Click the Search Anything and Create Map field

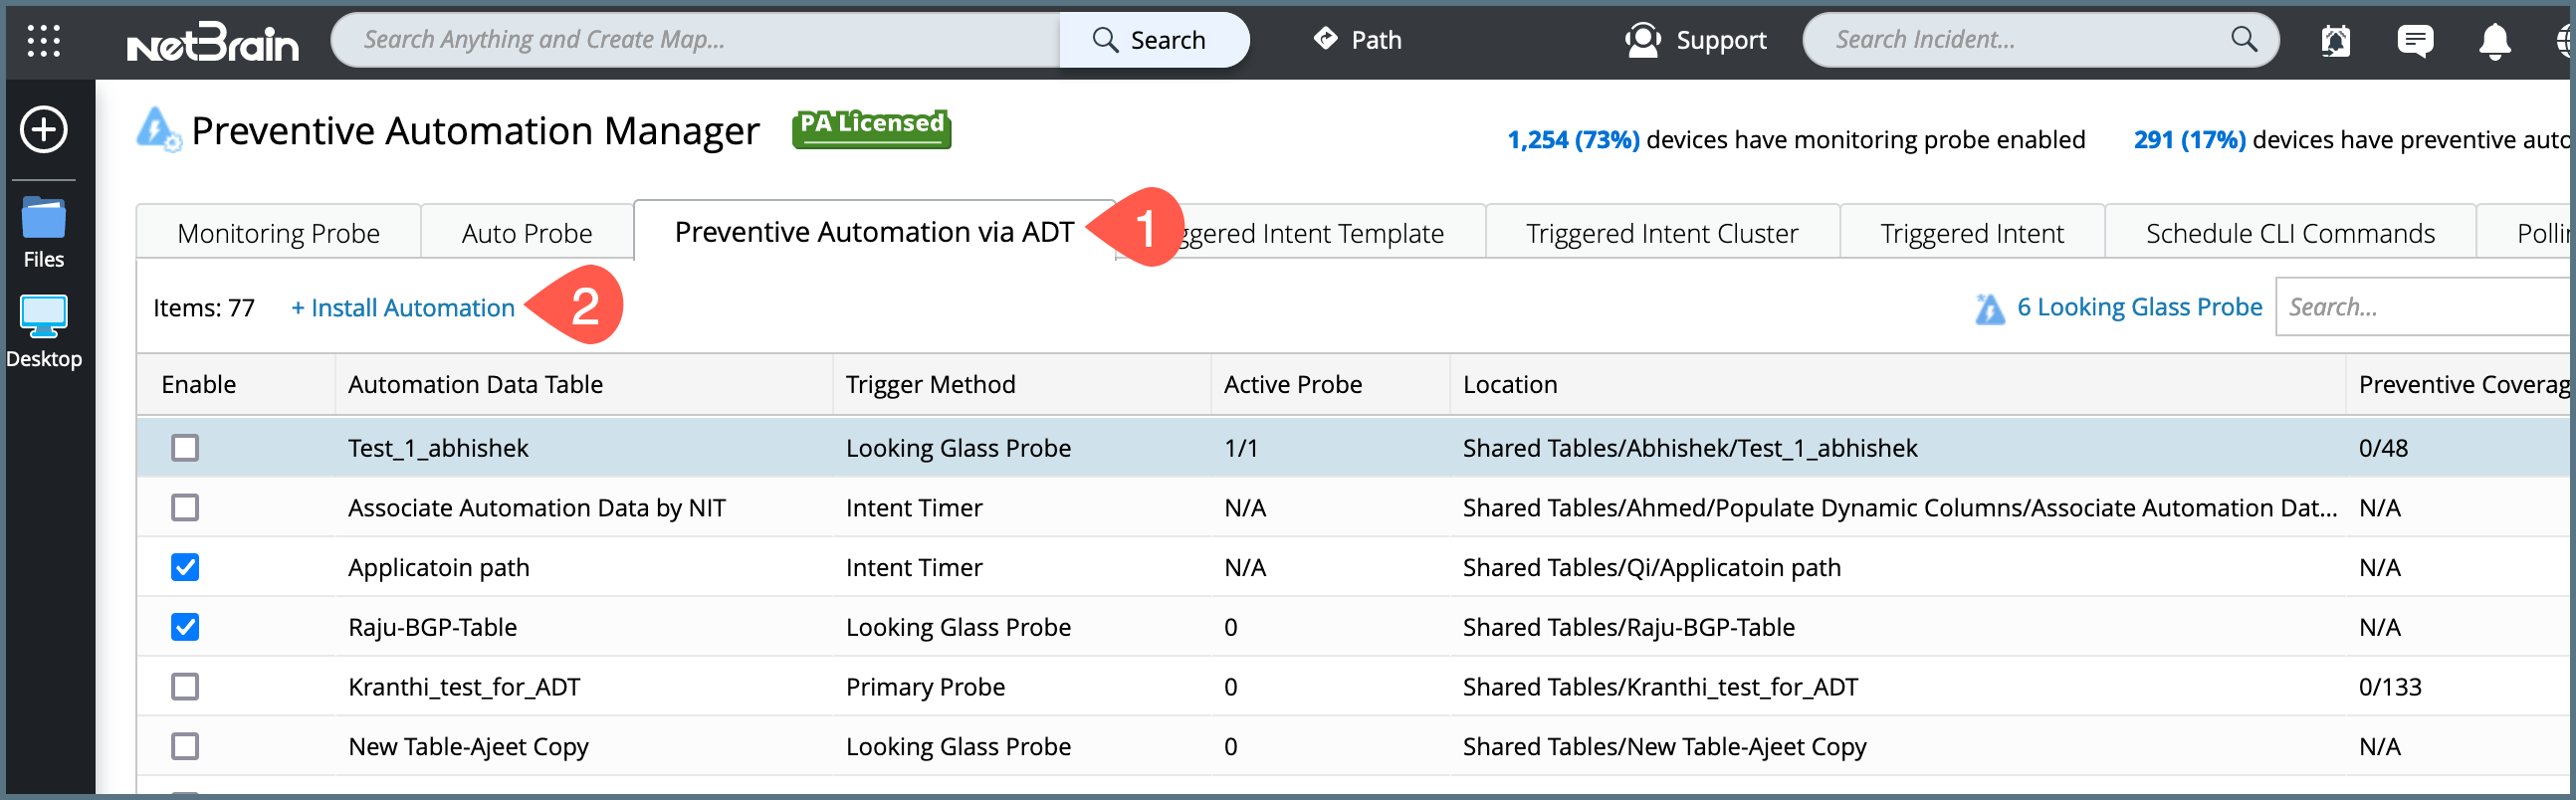point(695,40)
